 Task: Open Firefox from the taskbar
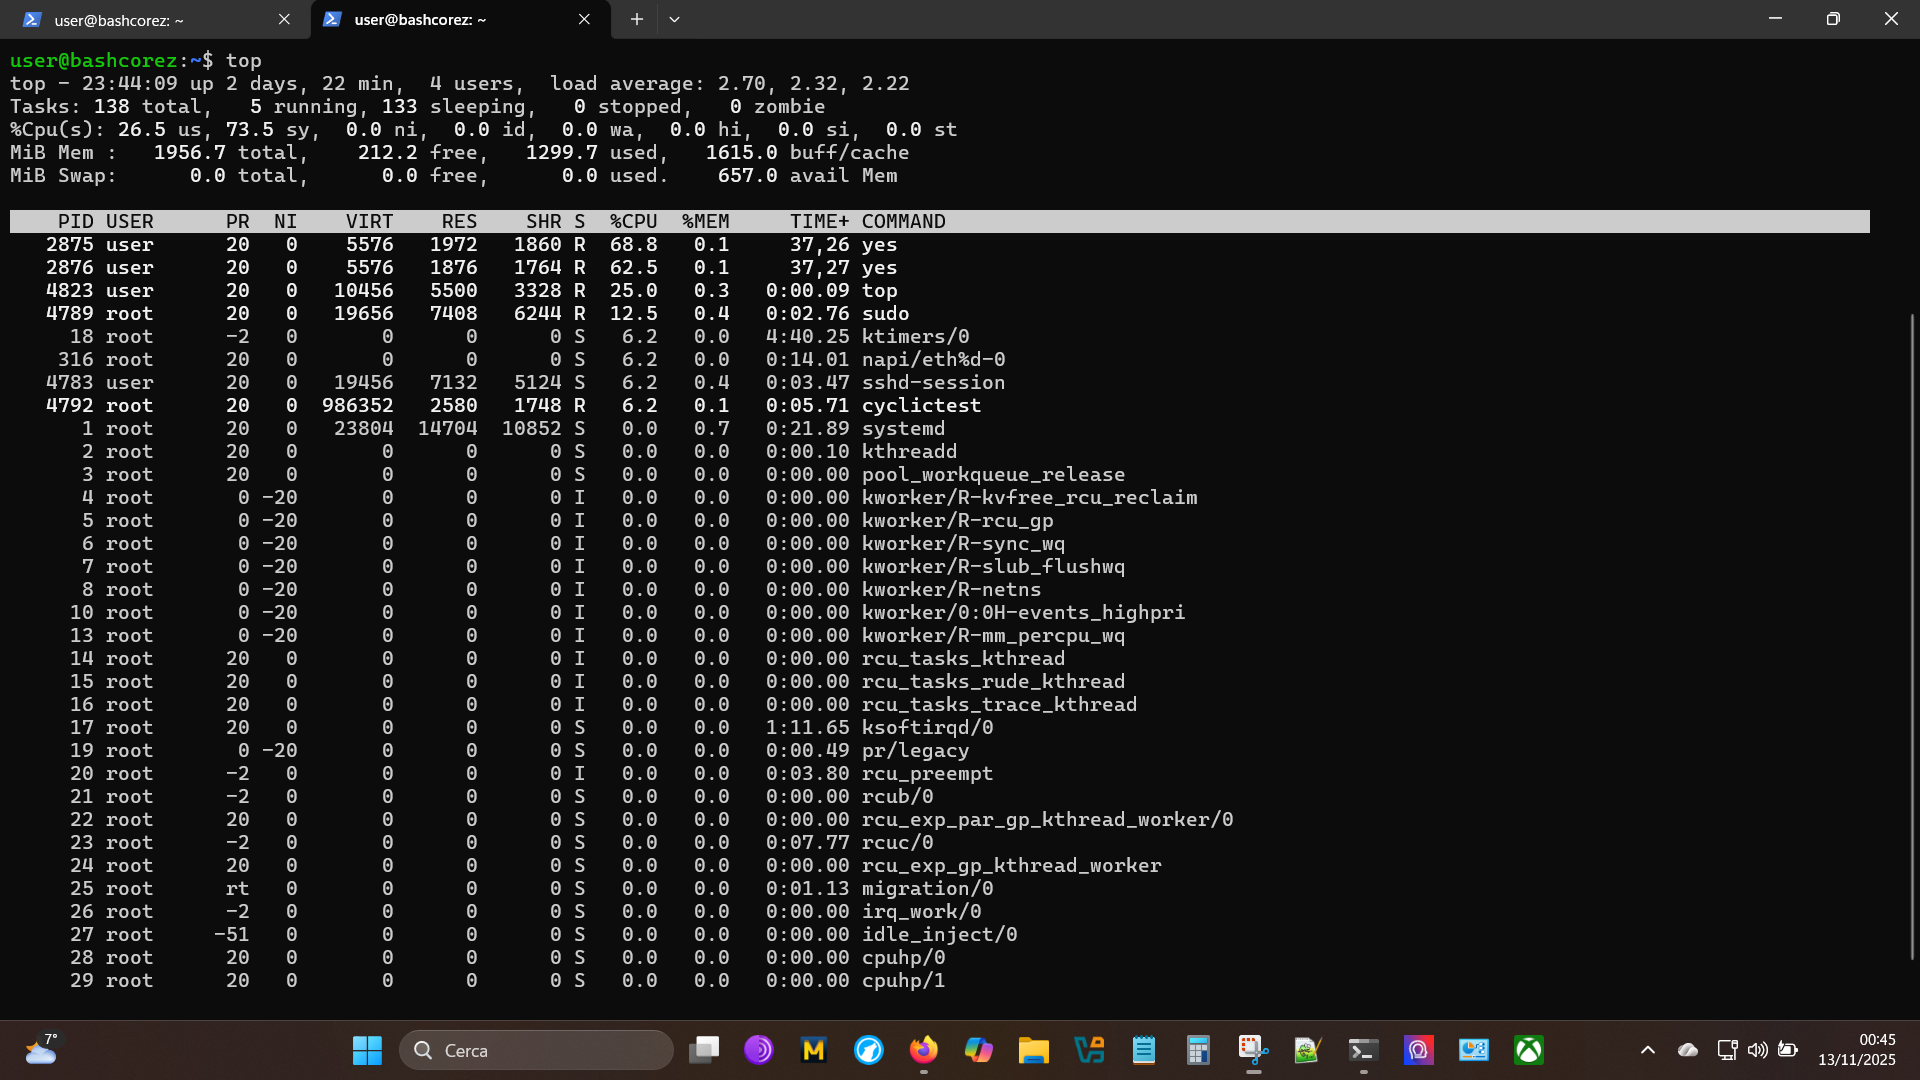[923, 1050]
